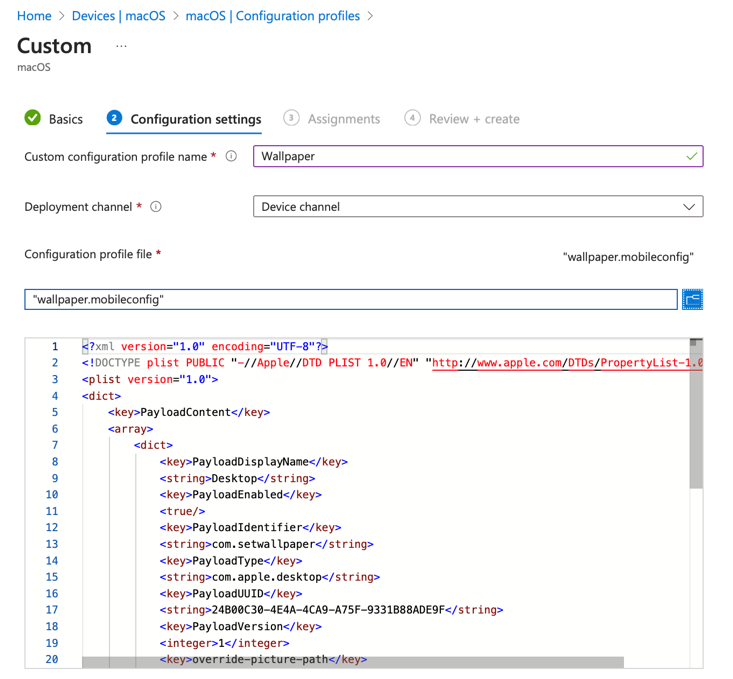The height and width of the screenshot is (679, 733).
Task: Open the Device channel dropdown
Action: click(x=478, y=207)
